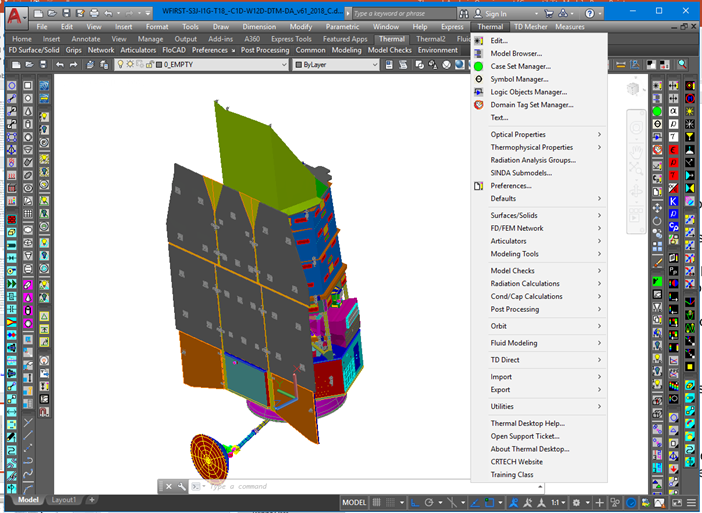Click in the keyword search field
This screenshot has height=513, width=702.
click(x=404, y=14)
